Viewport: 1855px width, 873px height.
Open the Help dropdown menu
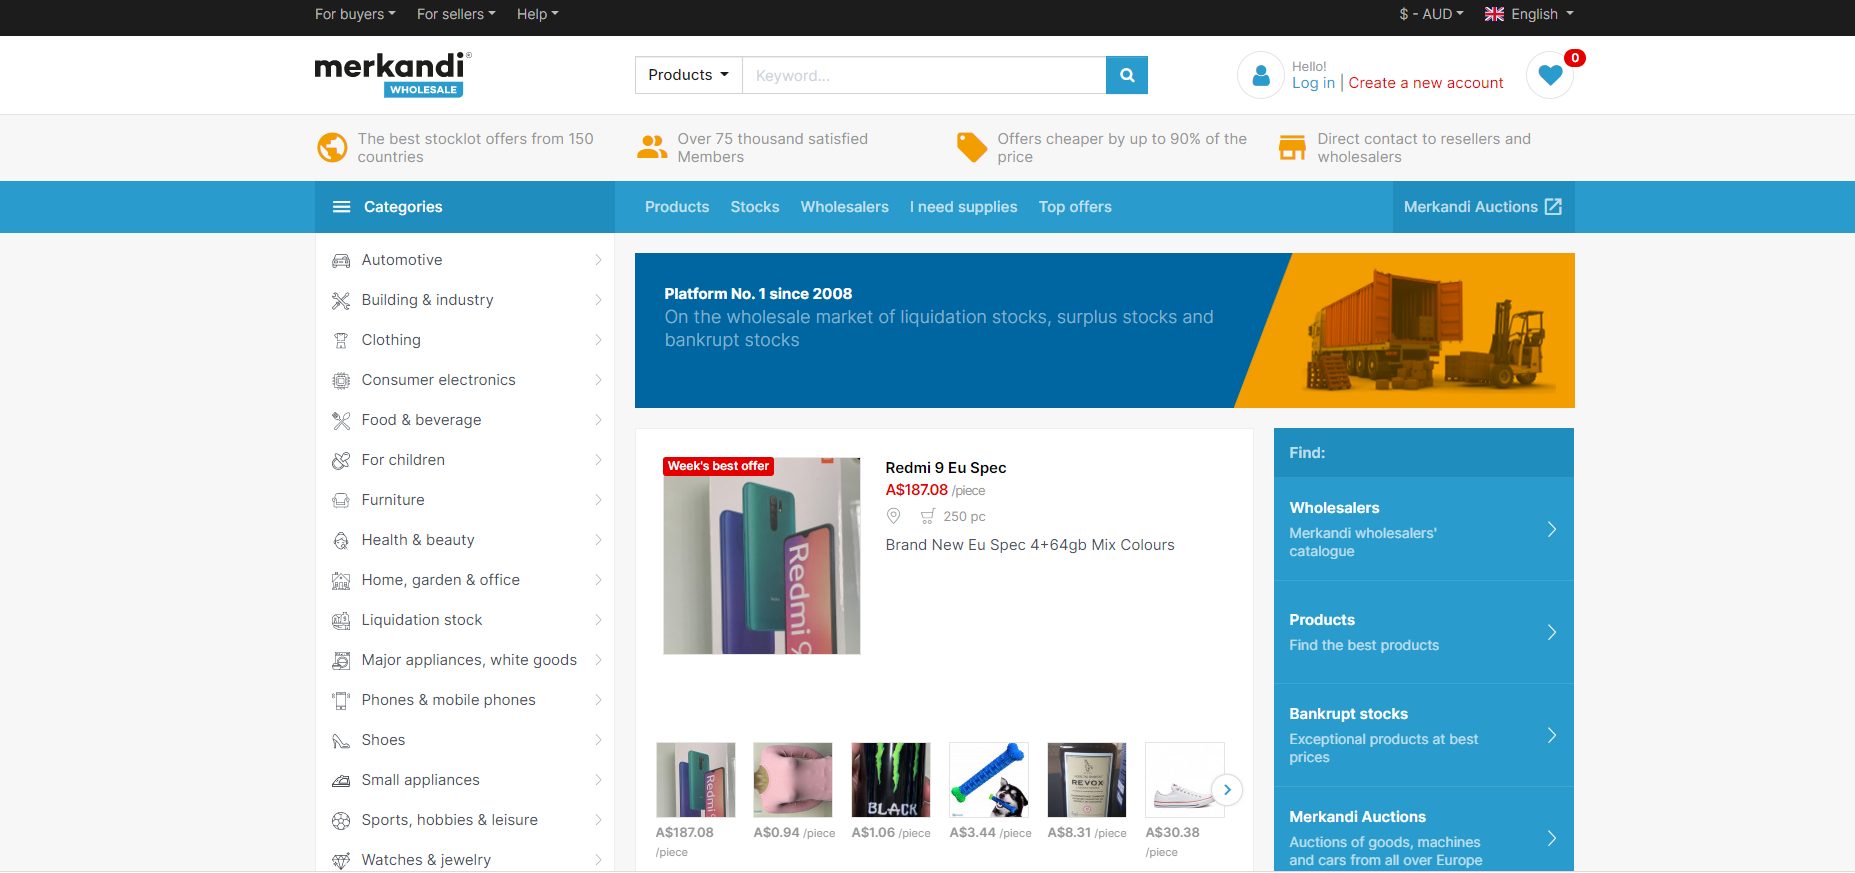[x=537, y=14]
